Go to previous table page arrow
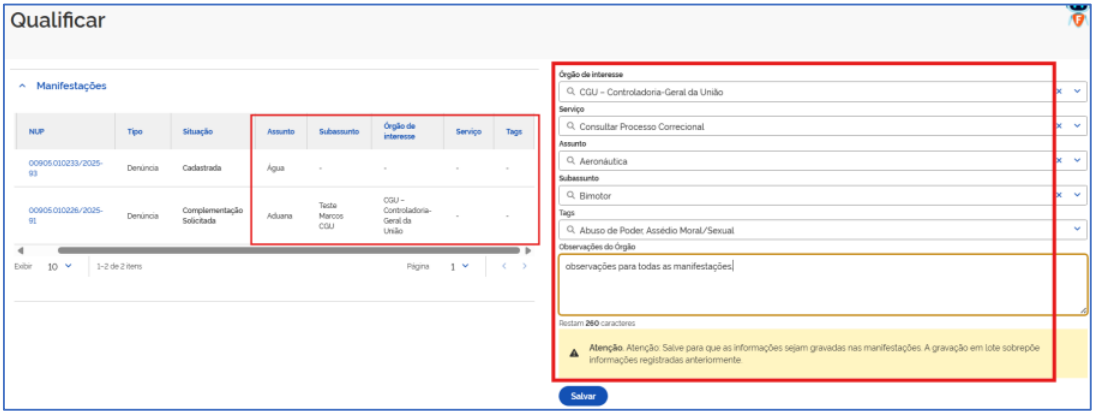Image resolution: width=1096 pixels, height=414 pixels. pyautogui.click(x=504, y=267)
